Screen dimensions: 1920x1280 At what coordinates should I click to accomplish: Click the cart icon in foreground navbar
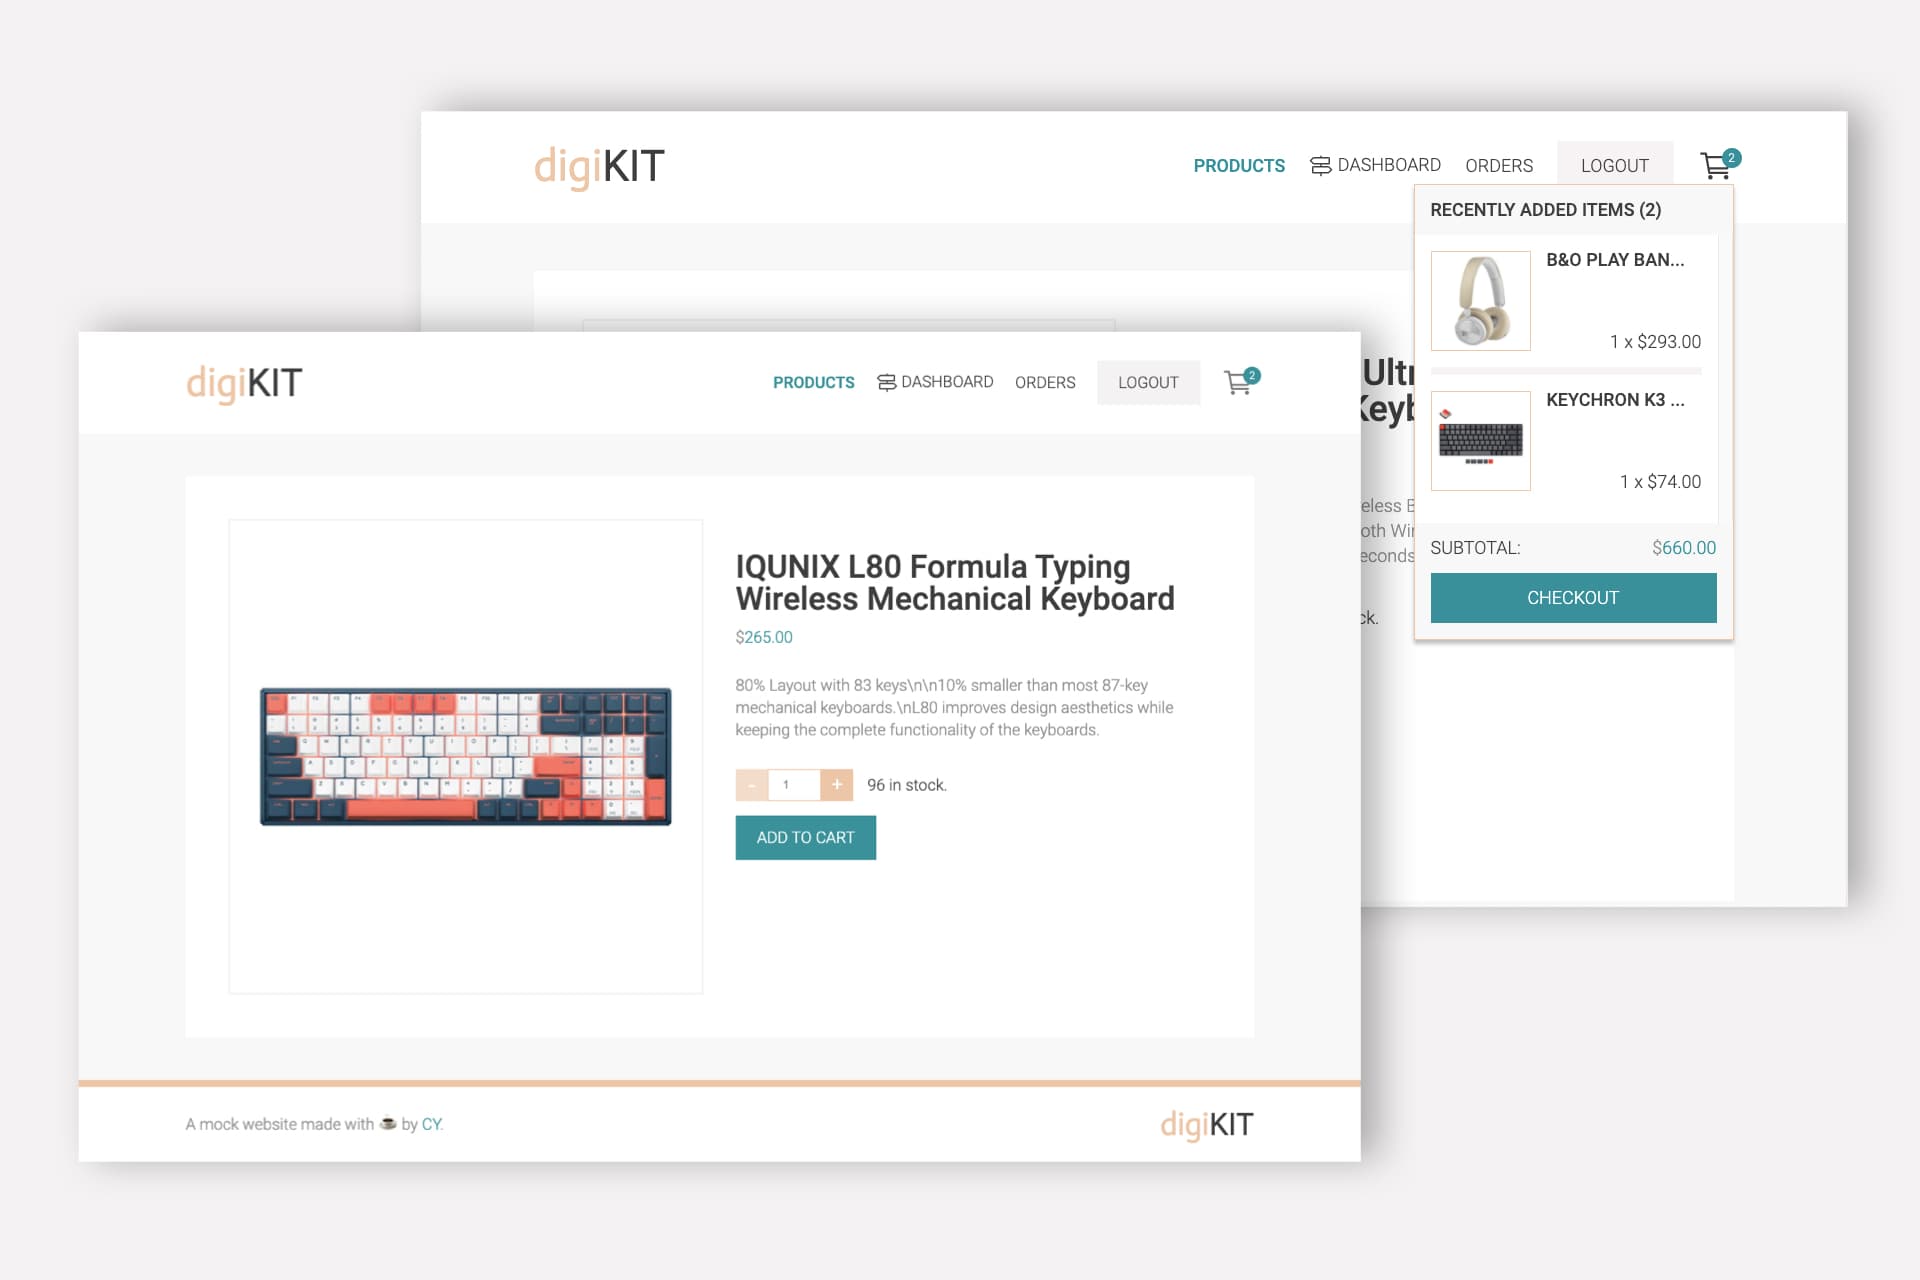(1237, 381)
